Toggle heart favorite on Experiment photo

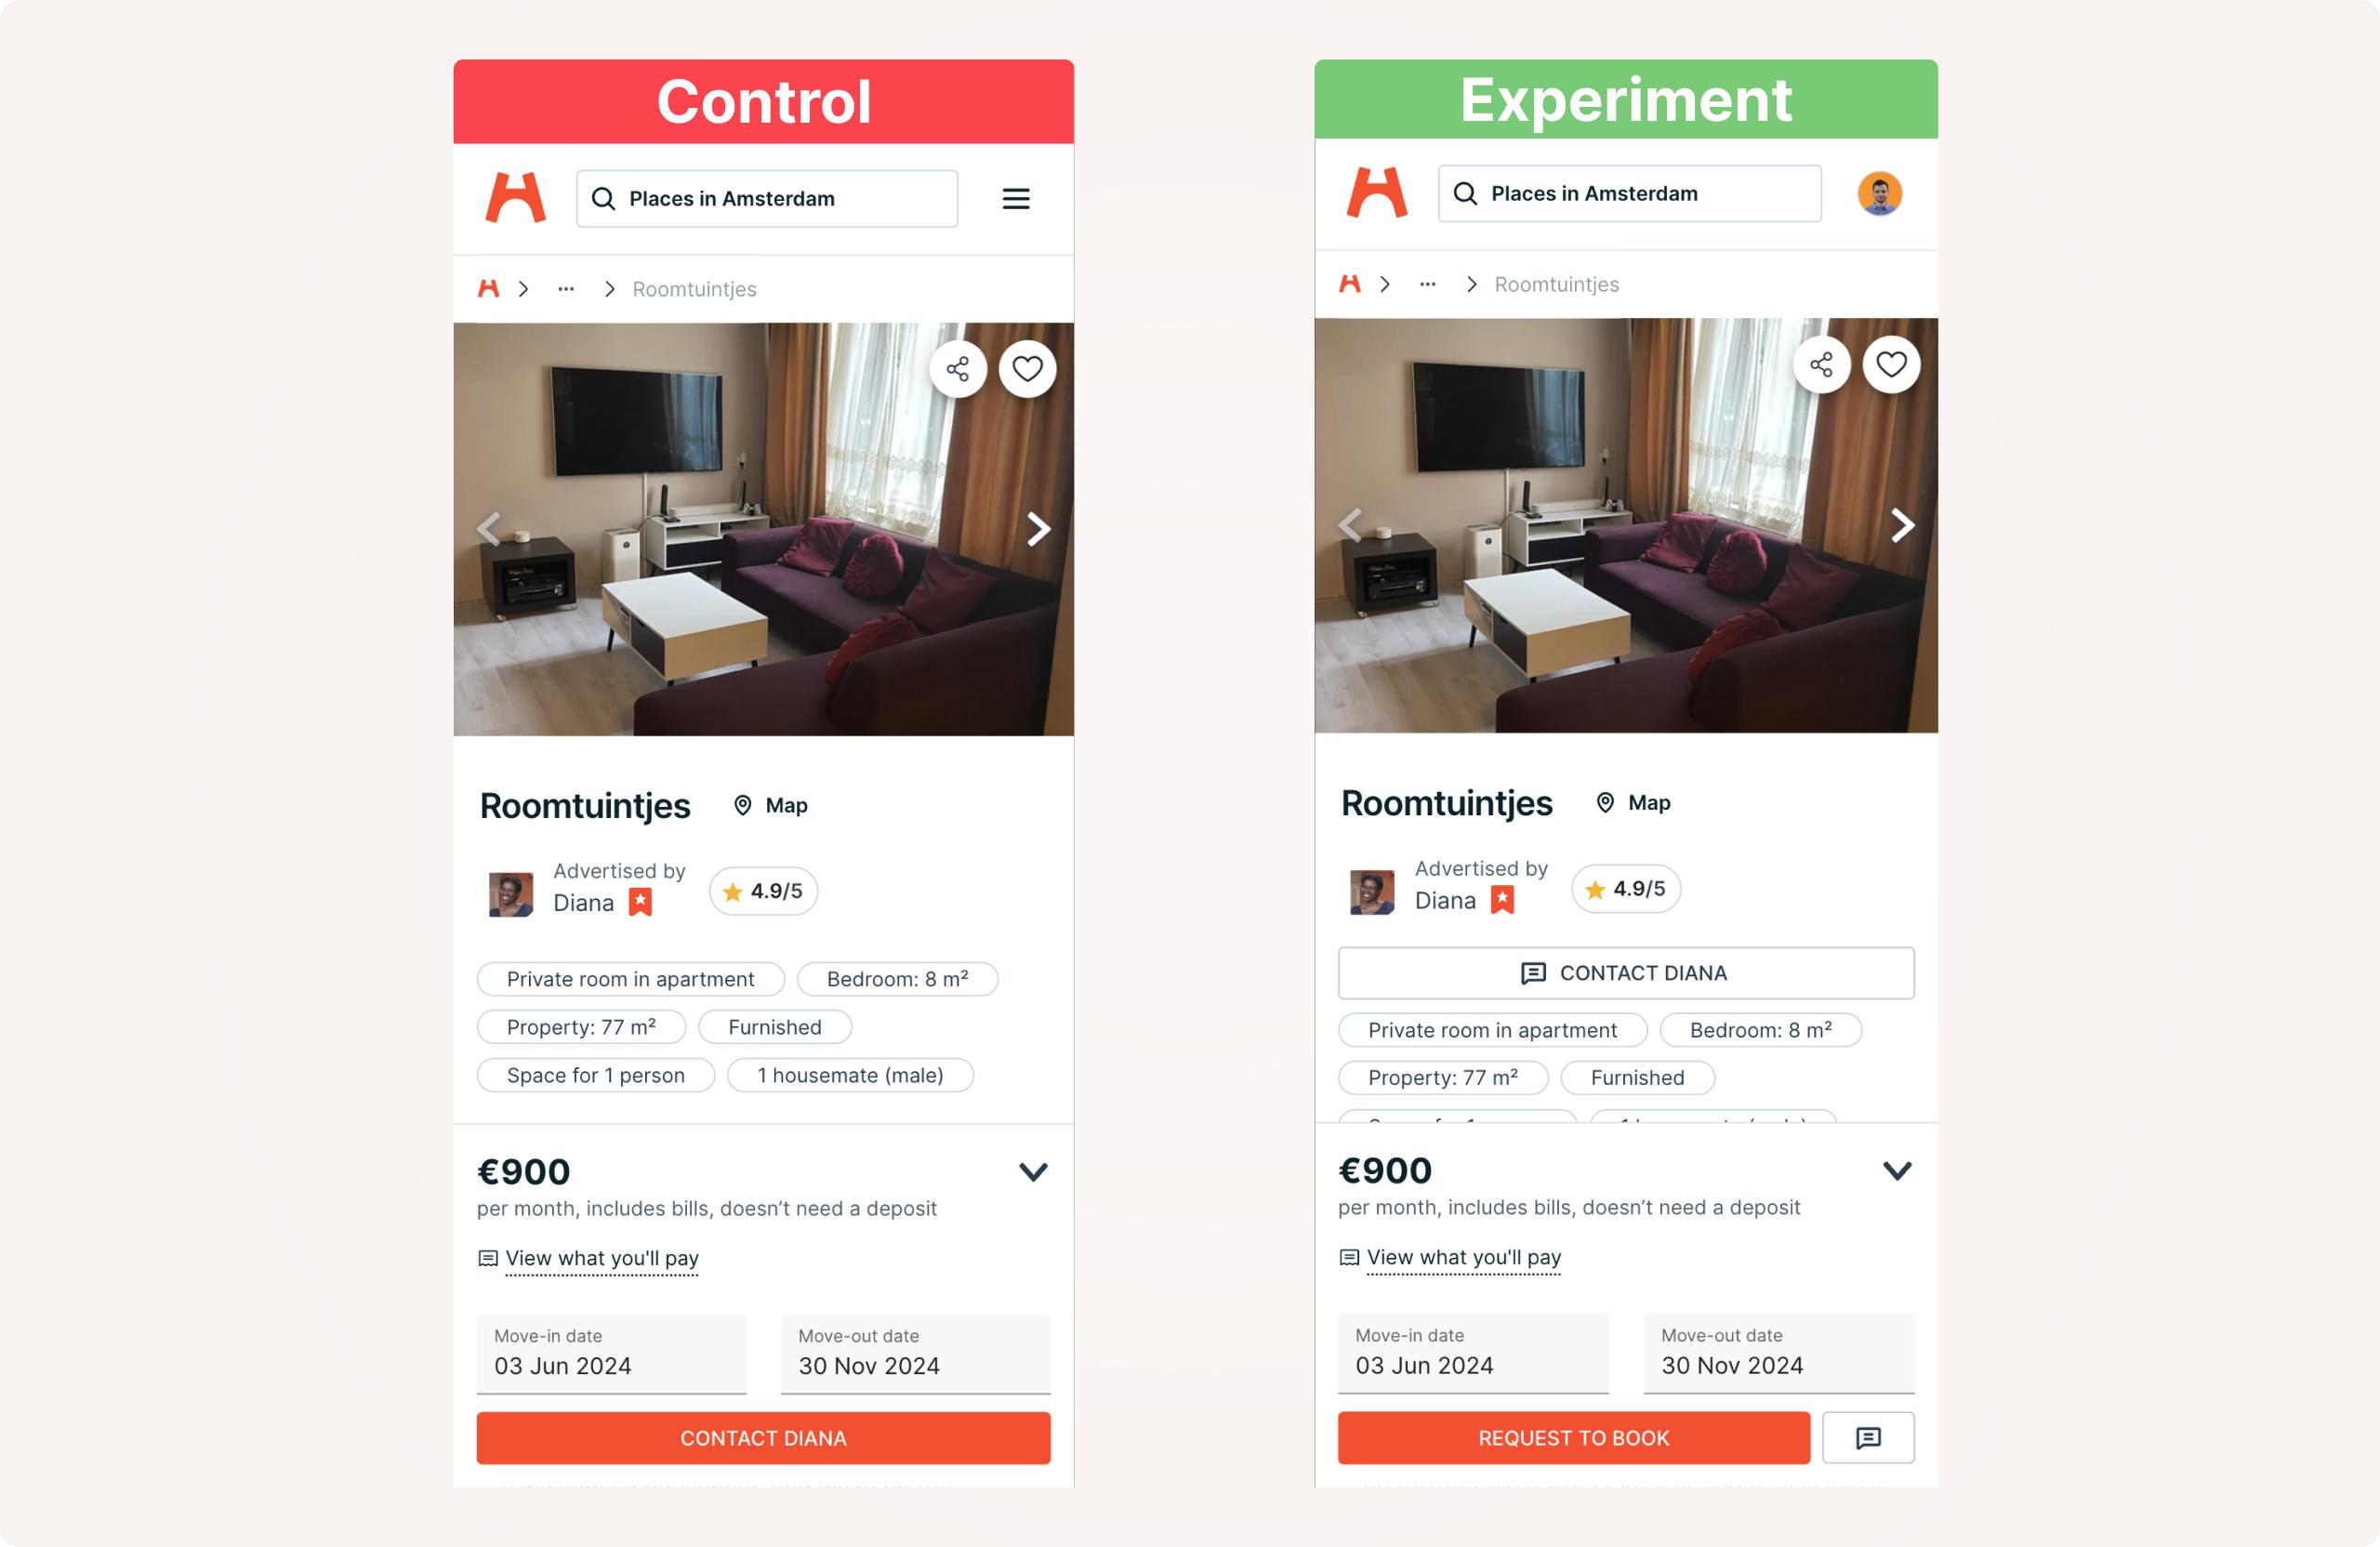(x=1891, y=364)
